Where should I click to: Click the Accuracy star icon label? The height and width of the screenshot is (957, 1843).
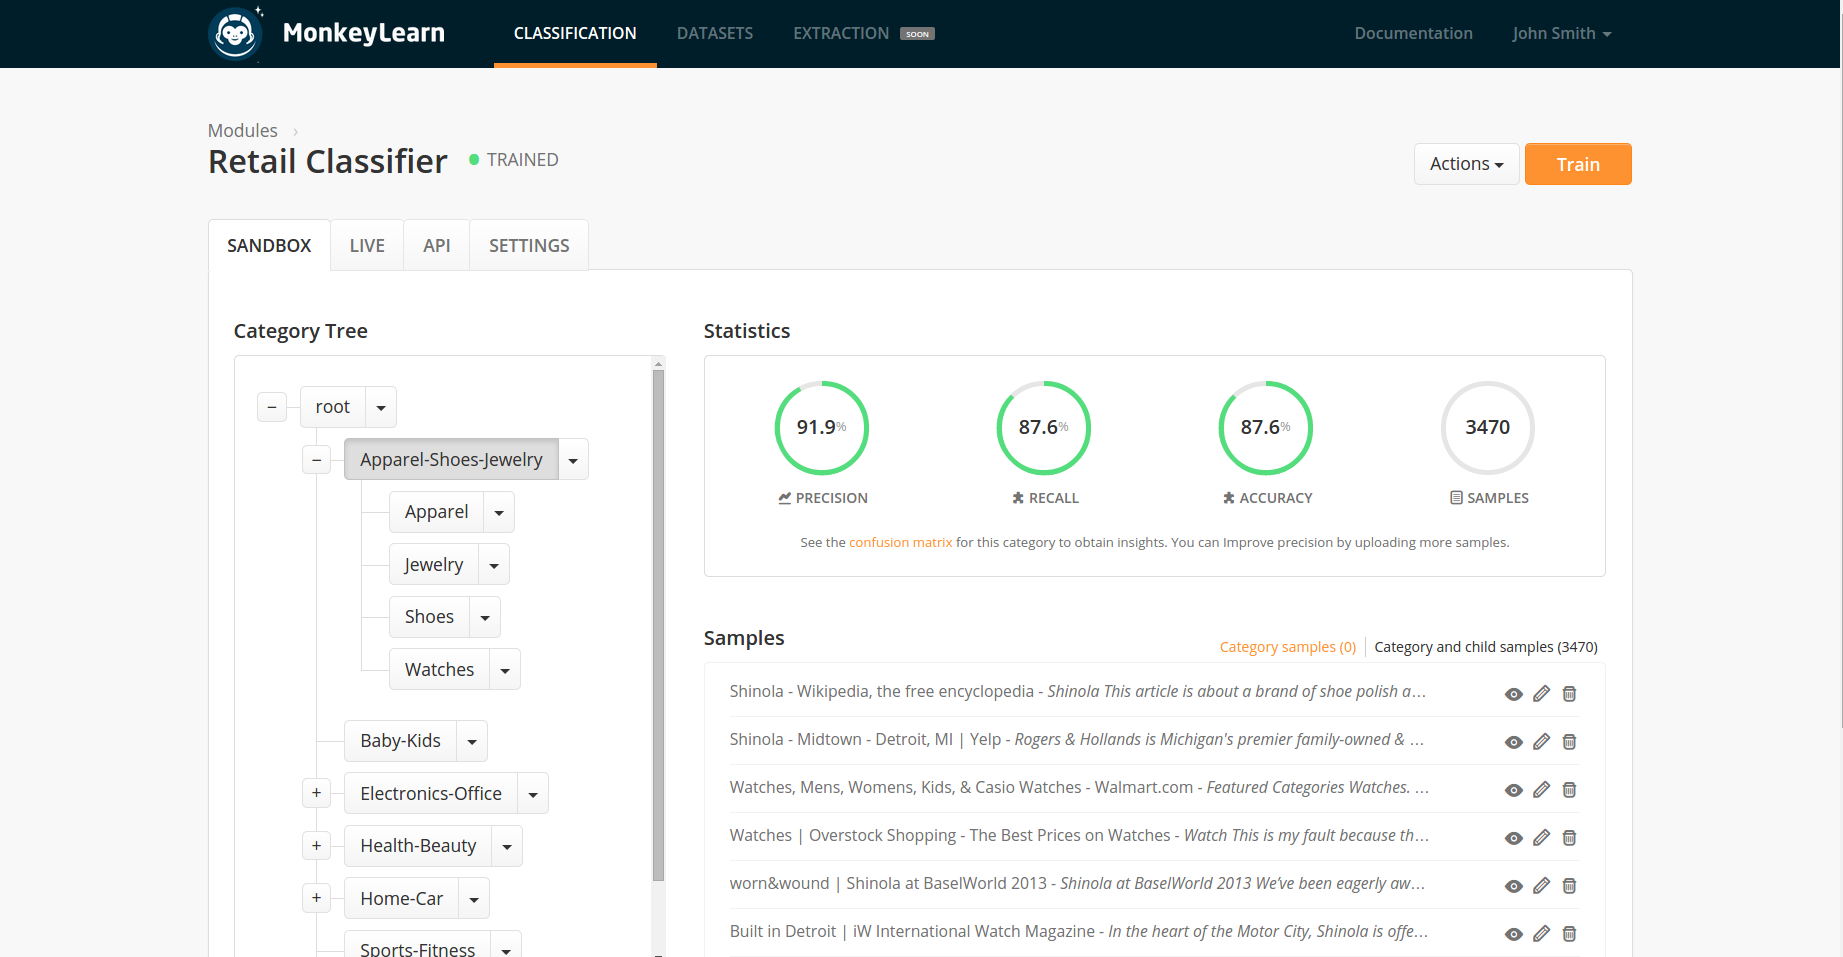coord(1267,498)
